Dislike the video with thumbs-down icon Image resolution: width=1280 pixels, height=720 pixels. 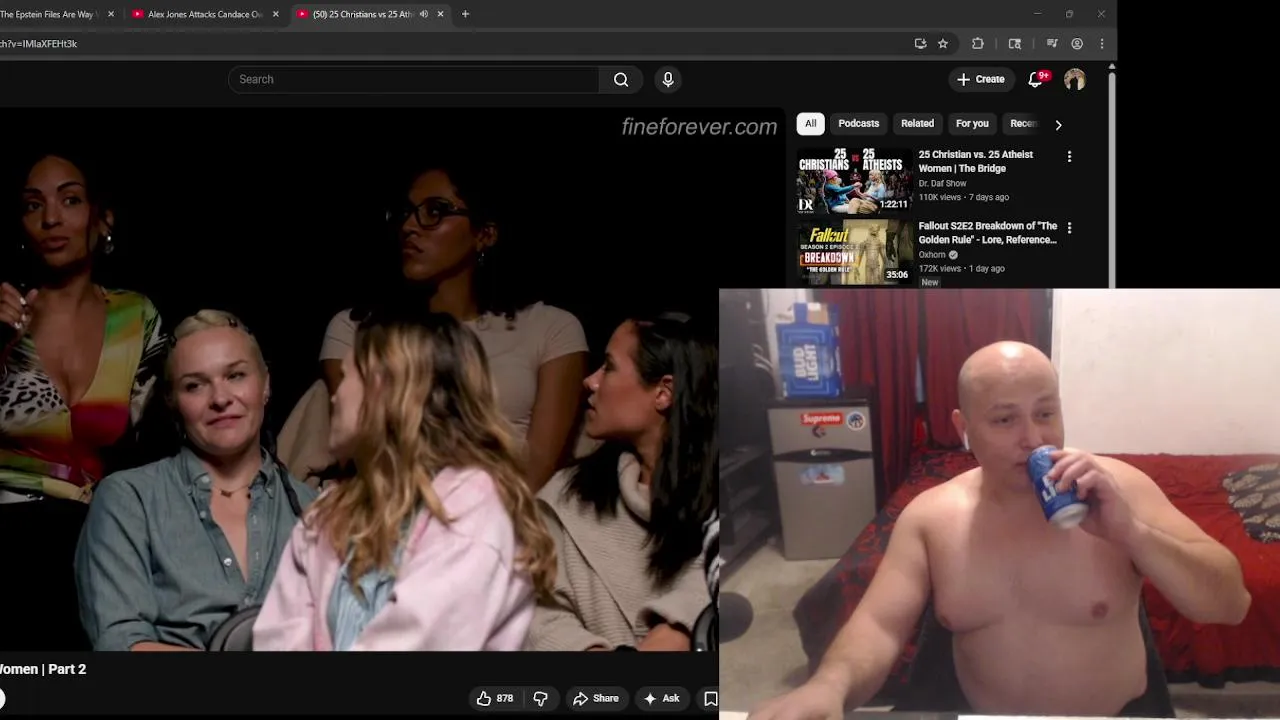(x=541, y=698)
